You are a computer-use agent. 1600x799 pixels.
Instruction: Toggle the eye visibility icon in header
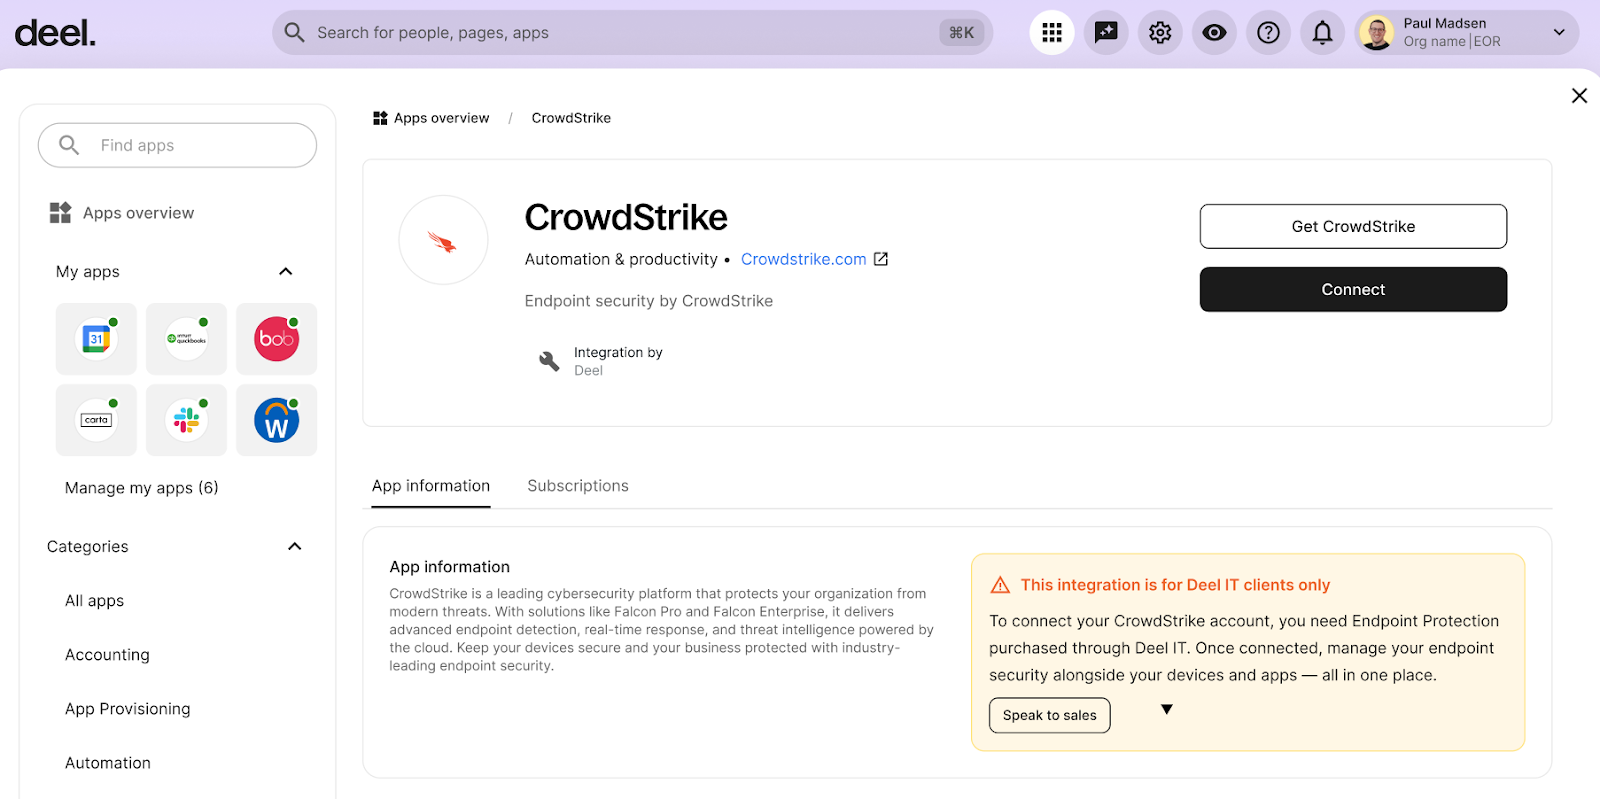tap(1214, 33)
